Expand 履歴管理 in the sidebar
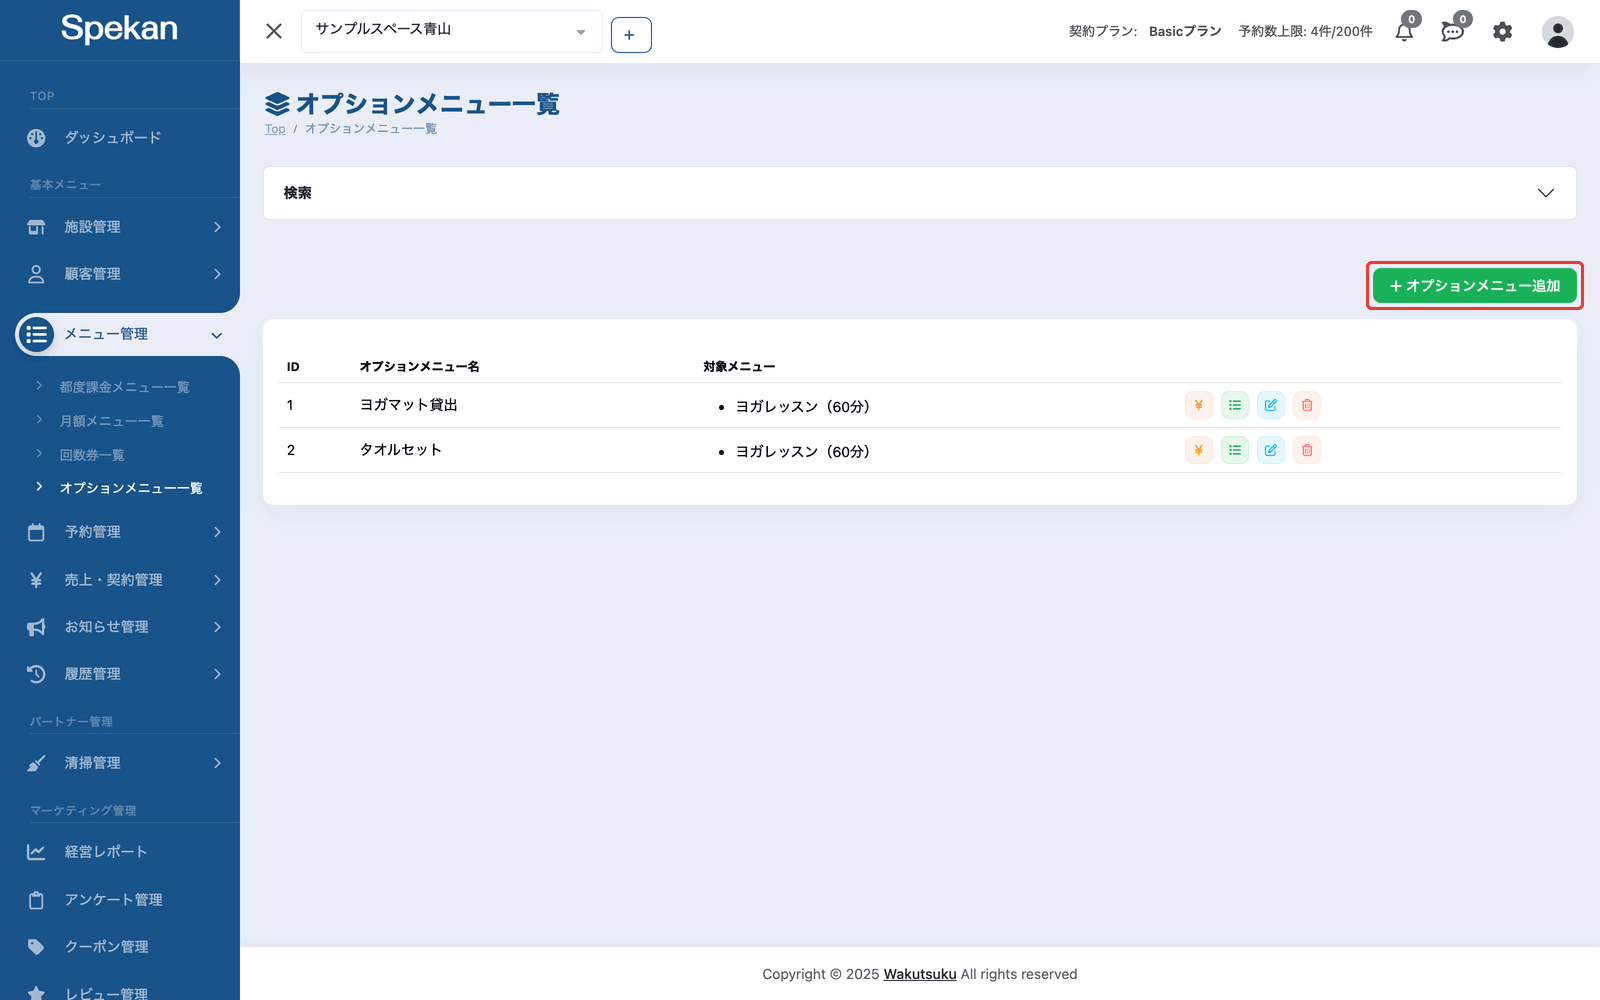 click(x=120, y=674)
